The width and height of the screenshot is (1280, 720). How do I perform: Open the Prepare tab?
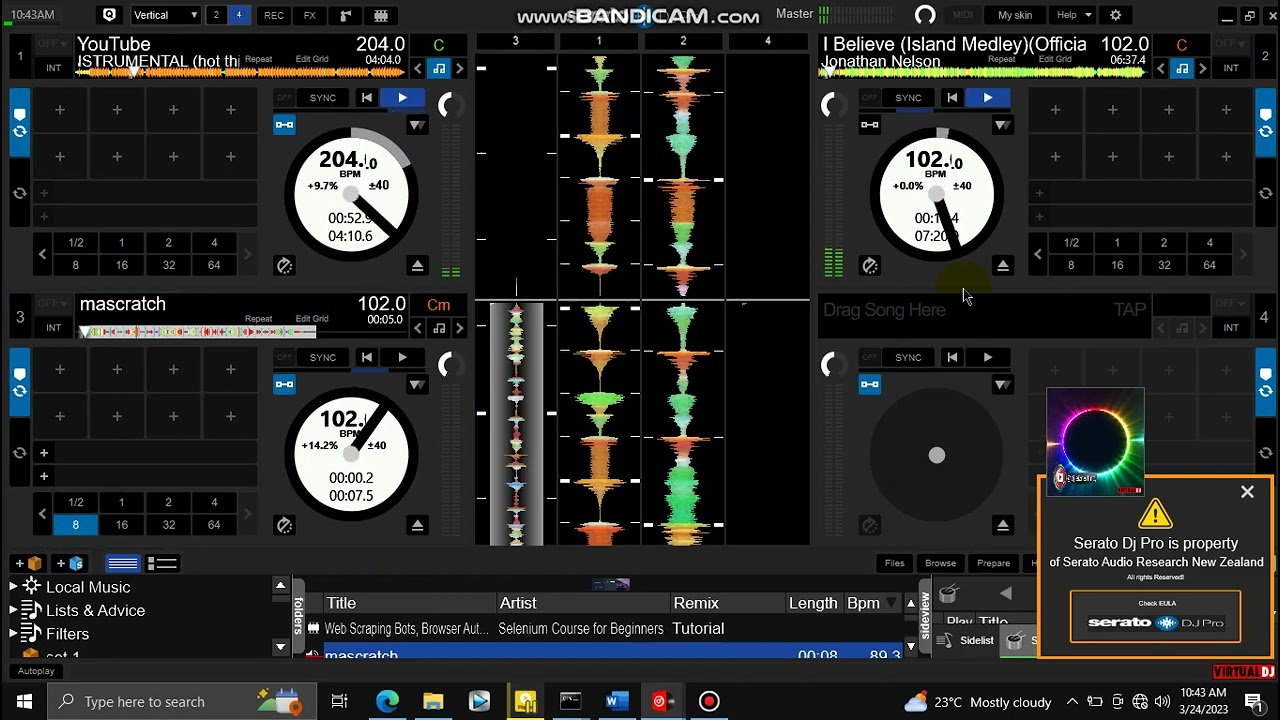993,563
